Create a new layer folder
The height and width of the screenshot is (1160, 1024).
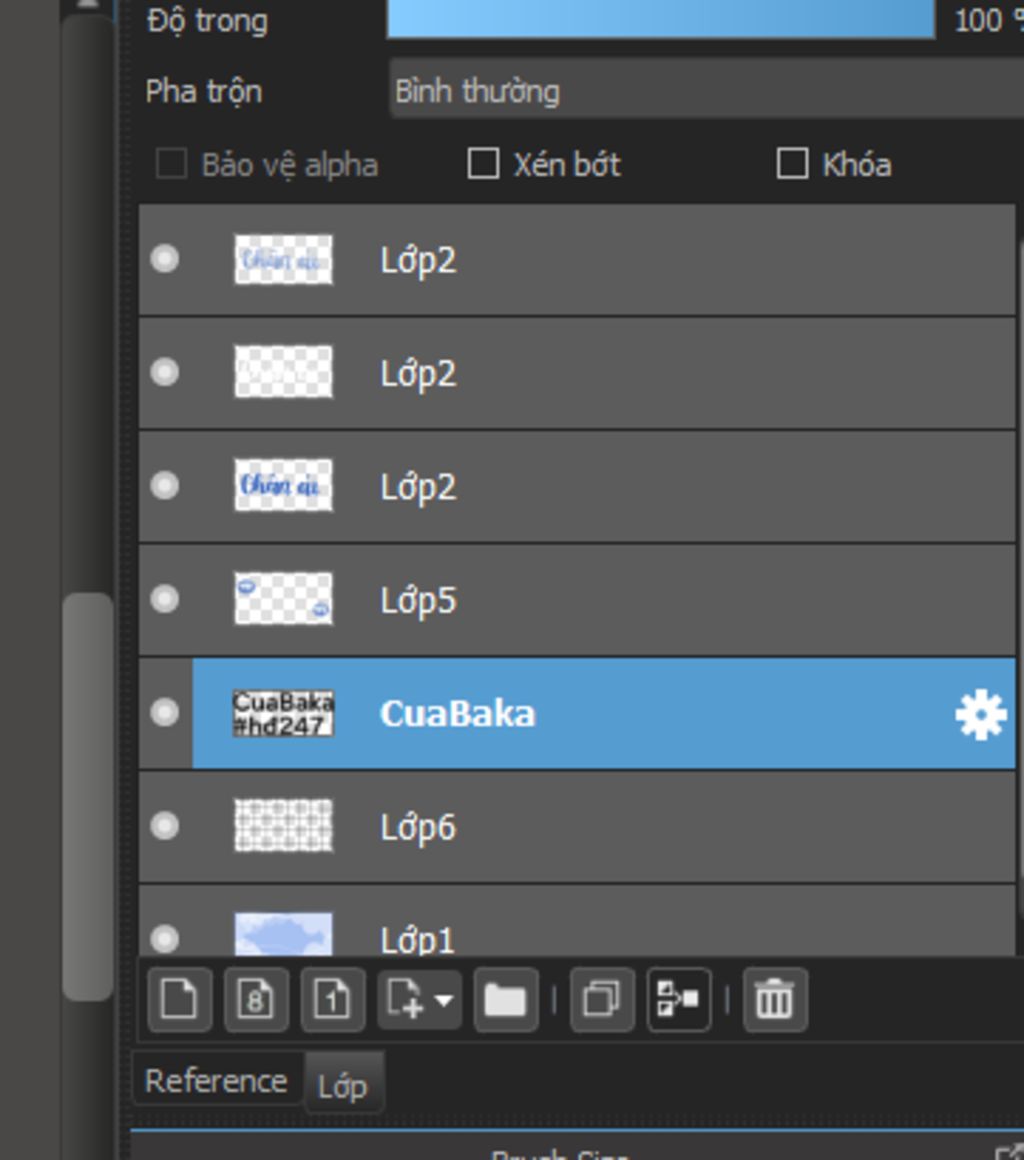click(505, 999)
